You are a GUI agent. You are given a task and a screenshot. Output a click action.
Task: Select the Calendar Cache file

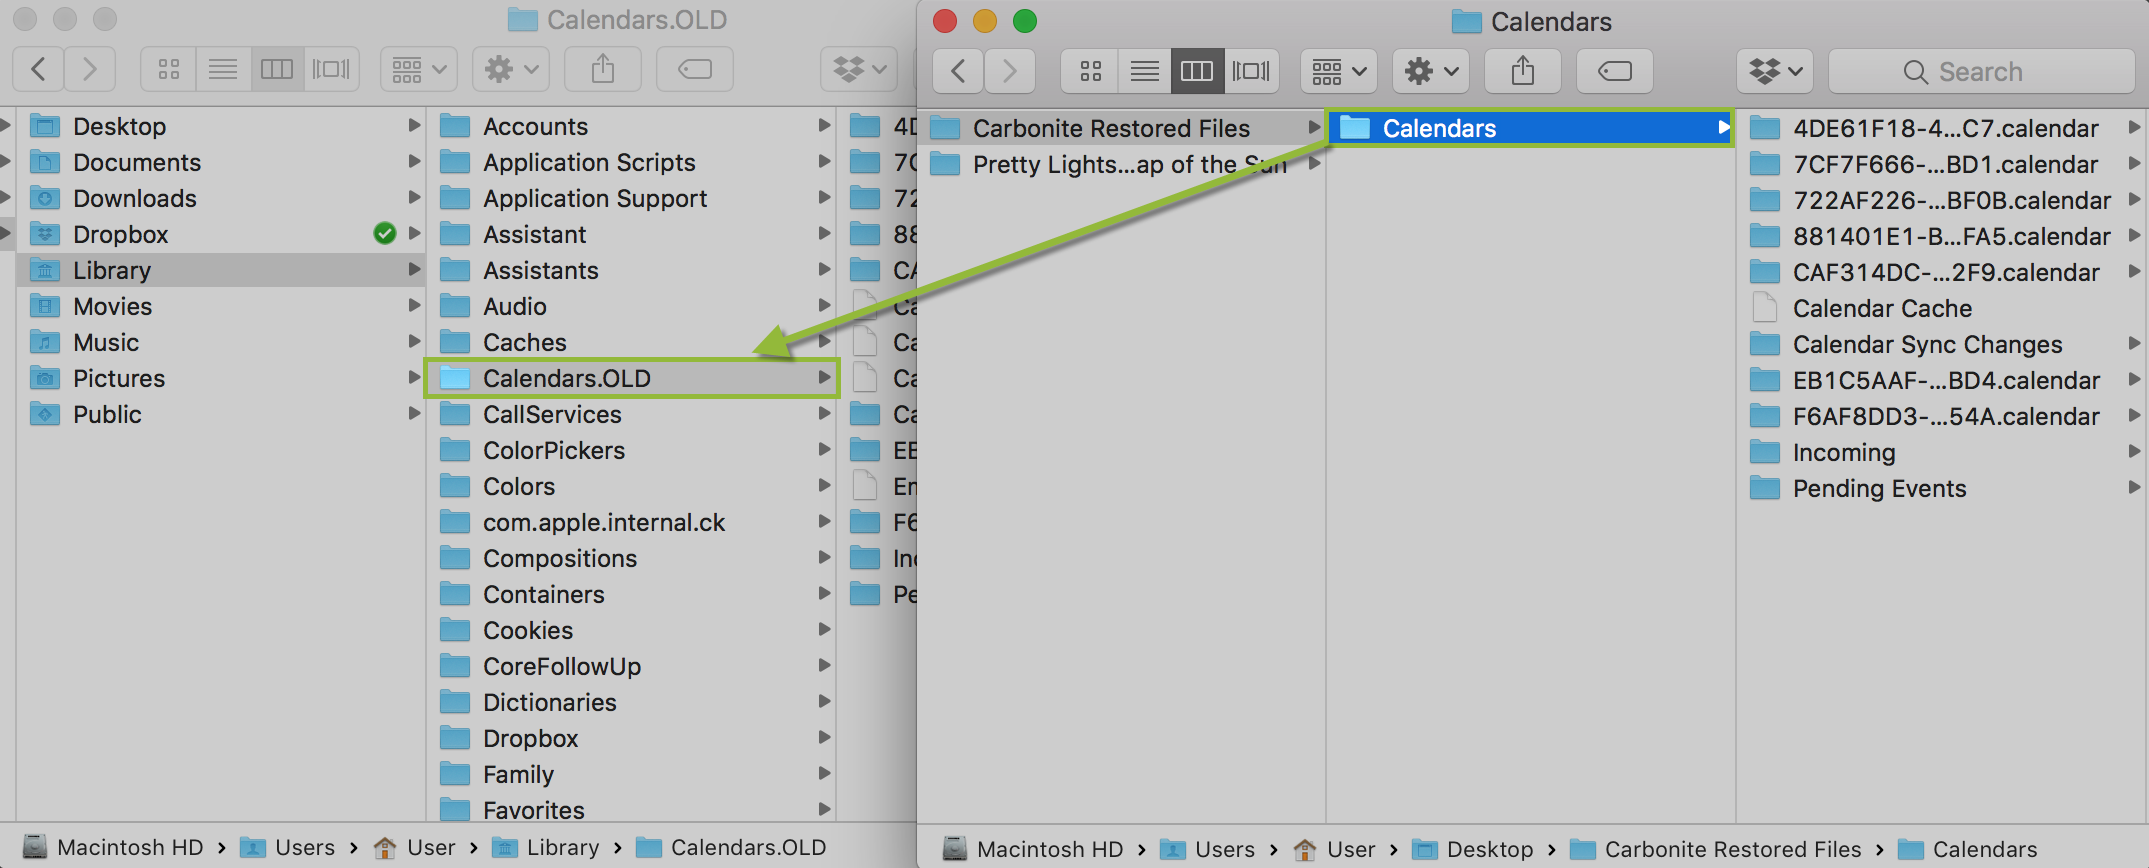1943,308
